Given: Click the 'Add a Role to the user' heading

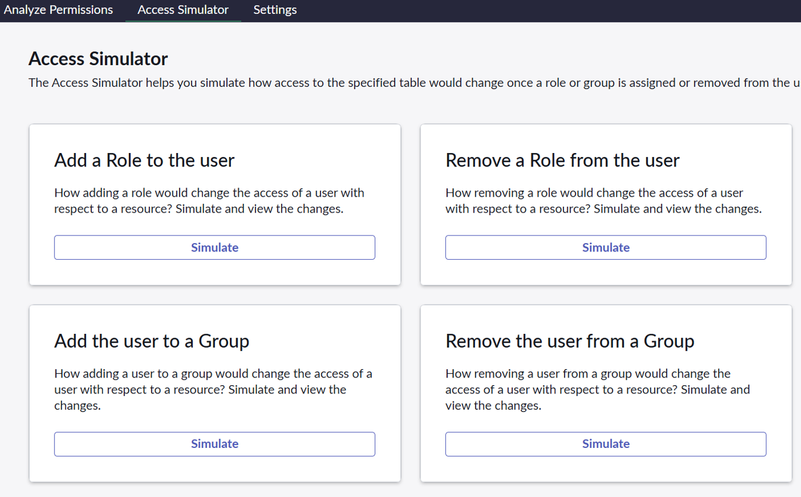Looking at the screenshot, I should (144, 161).
